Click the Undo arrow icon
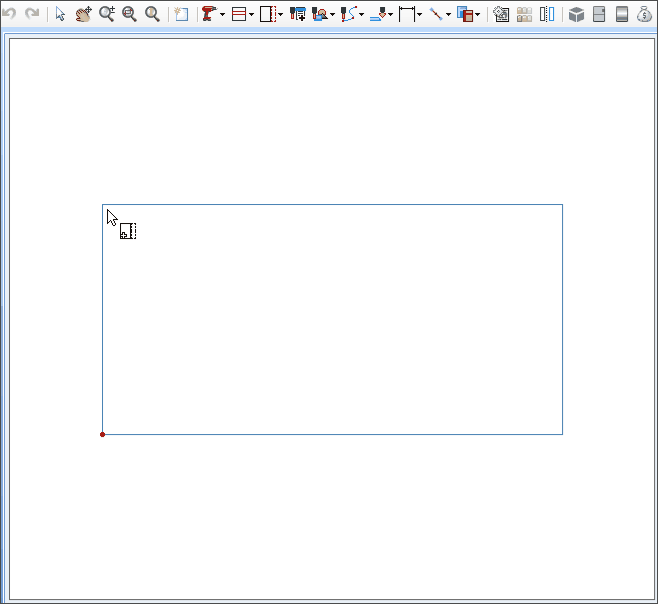Screen dimensions: 658x604 (9, 14)
